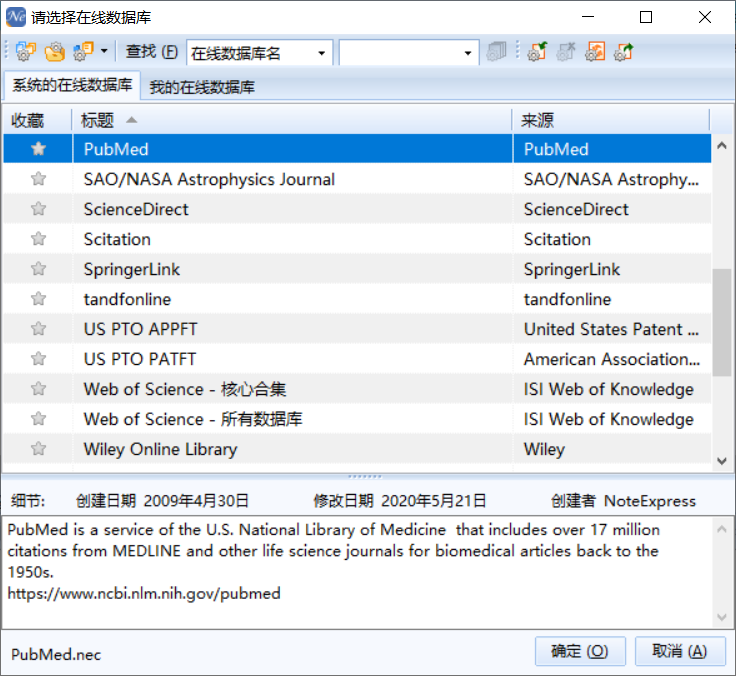Click the third toolbar icon with the orange note
The width and height of the screenshot is (736, 676).
click(x=84, y=51)
